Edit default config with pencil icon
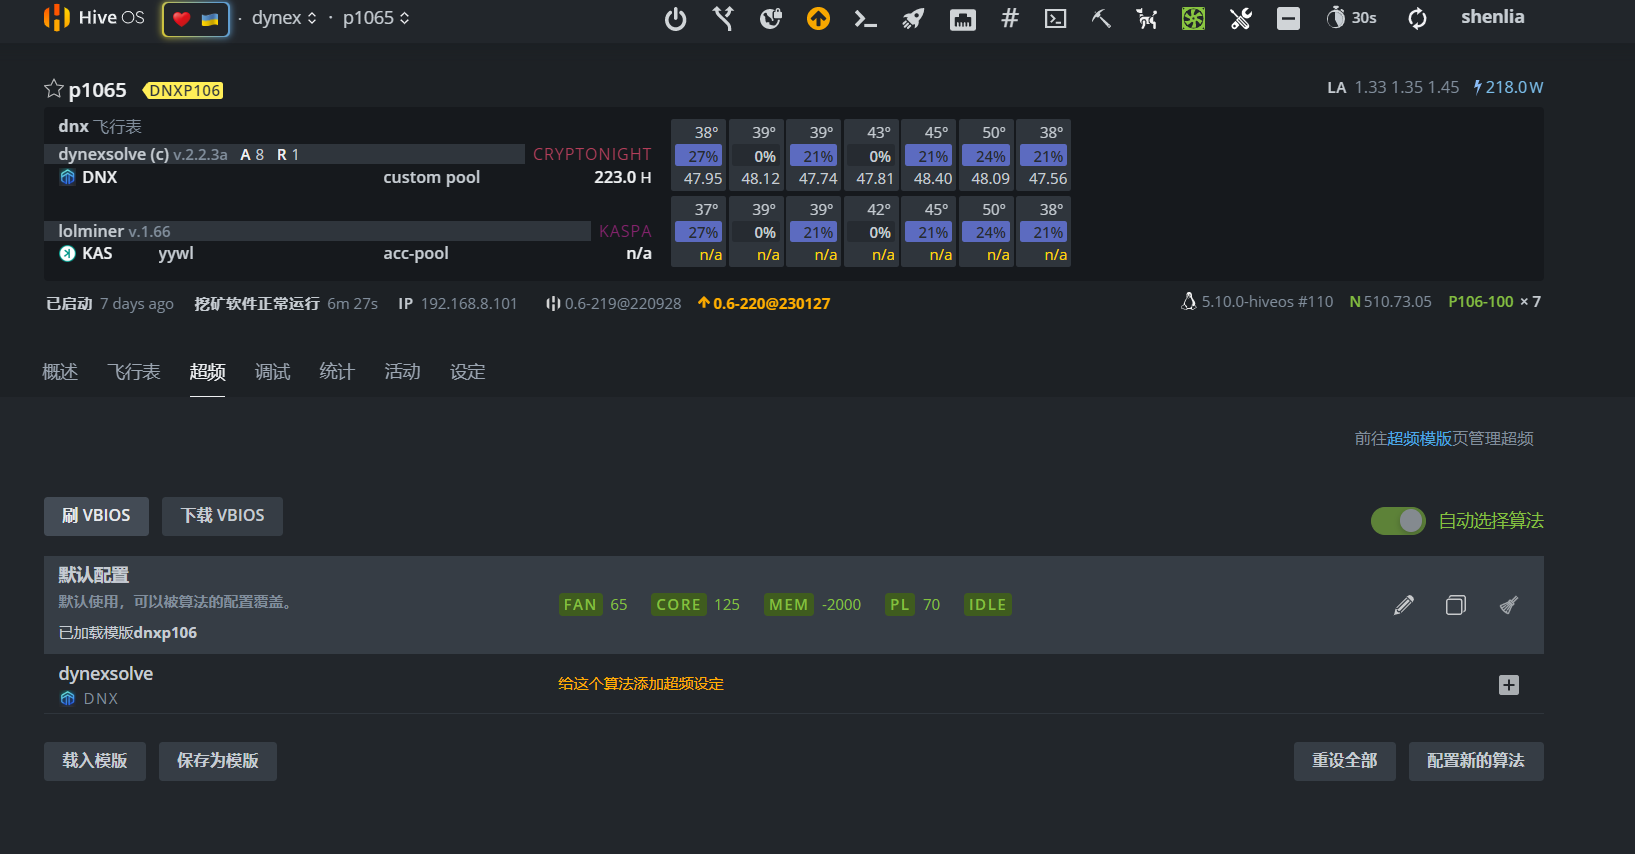The width and height of the screenshot is (1635, 854). (1404, 605)
